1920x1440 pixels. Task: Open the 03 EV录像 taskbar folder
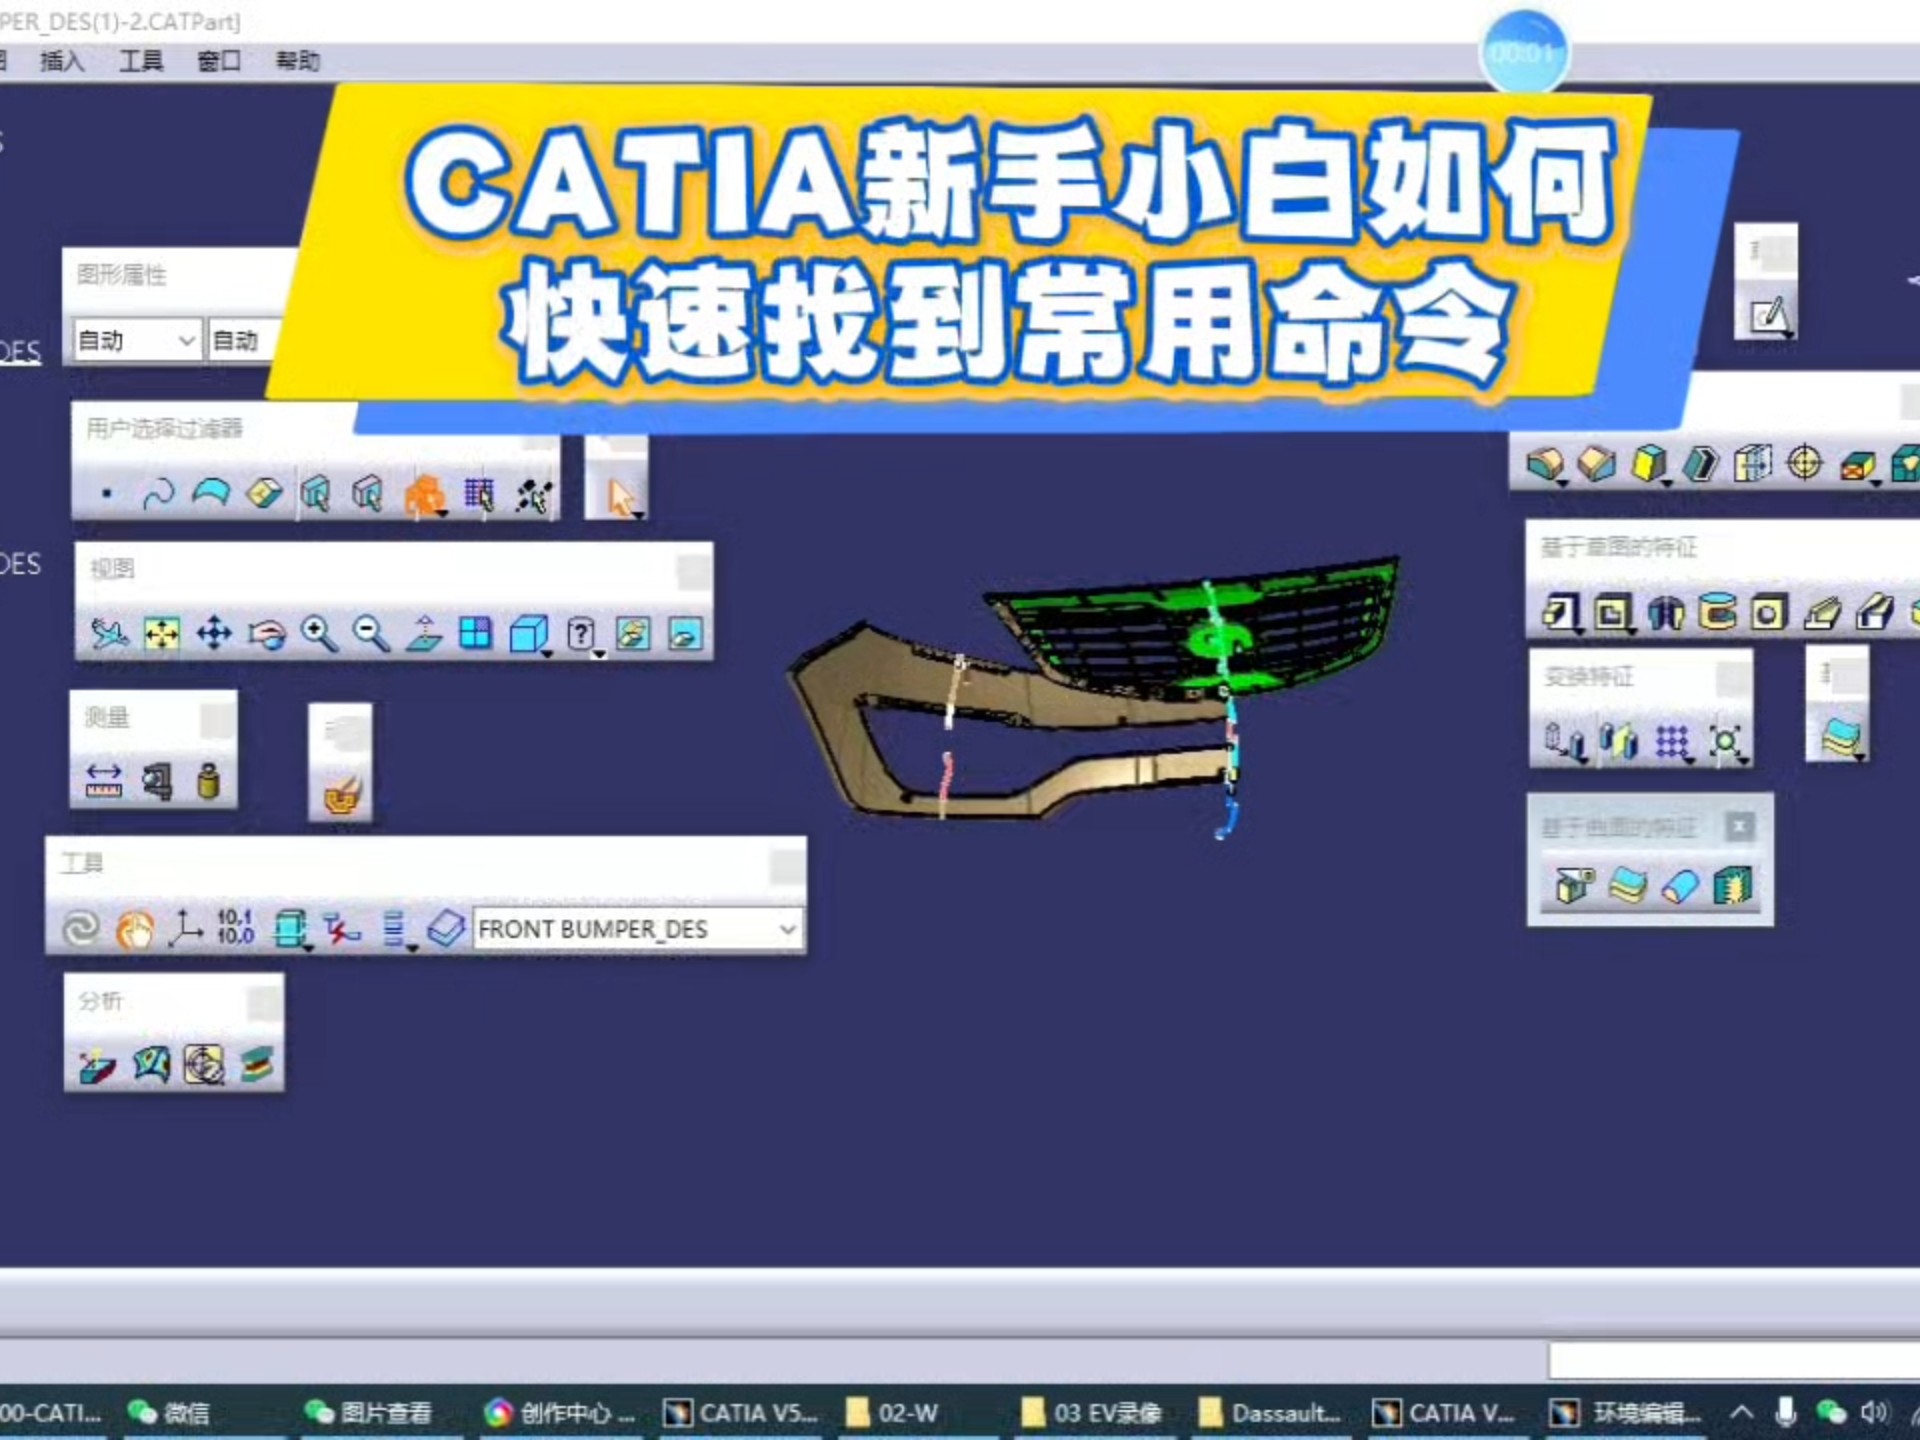pos(1091,1413)
